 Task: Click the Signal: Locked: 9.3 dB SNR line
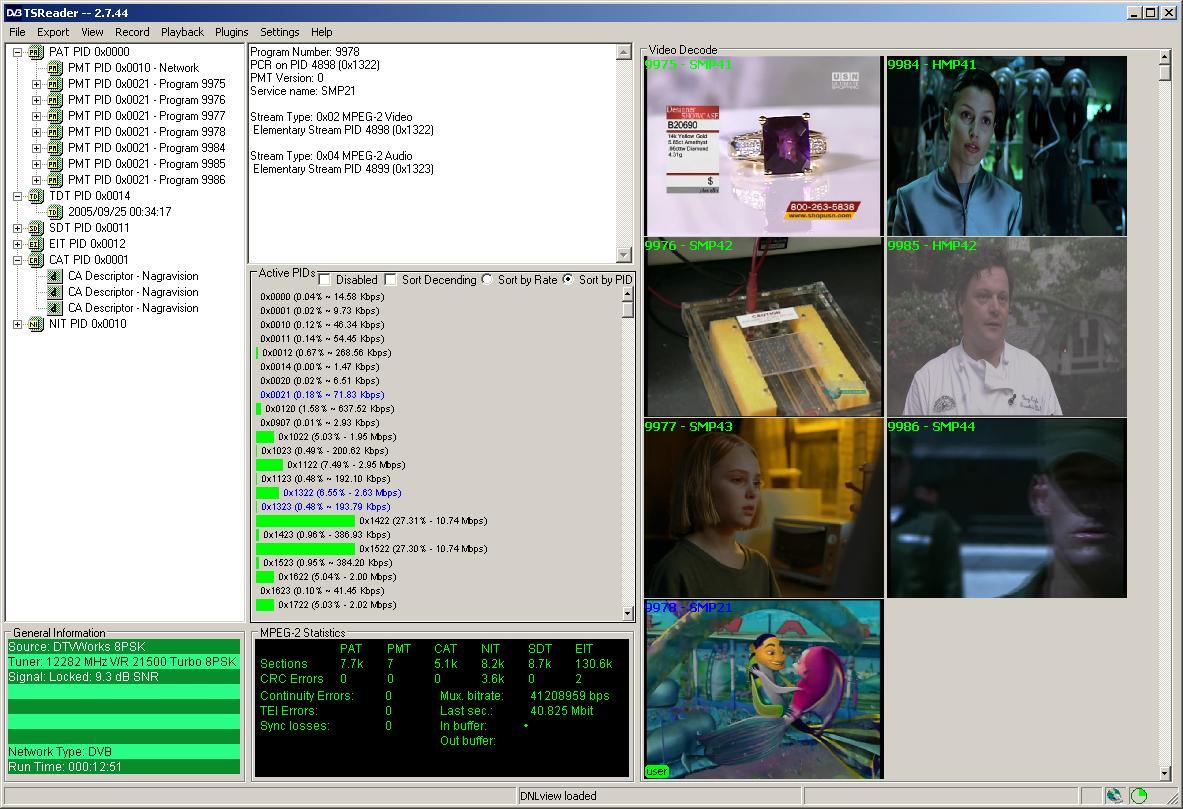pyautogui.click(x=124, y=677)
